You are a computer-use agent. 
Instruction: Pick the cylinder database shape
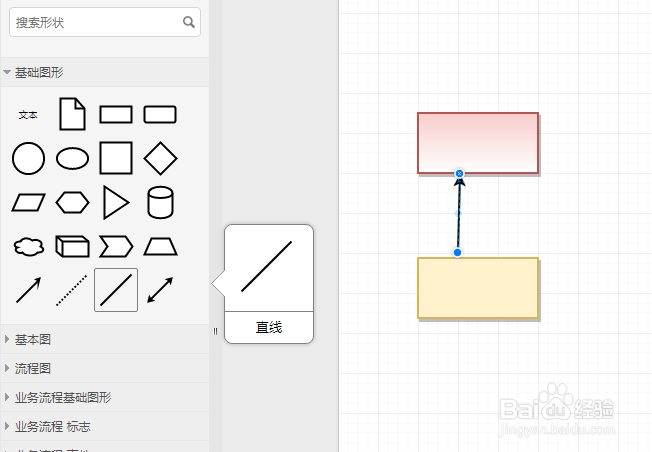coord(160,202)
